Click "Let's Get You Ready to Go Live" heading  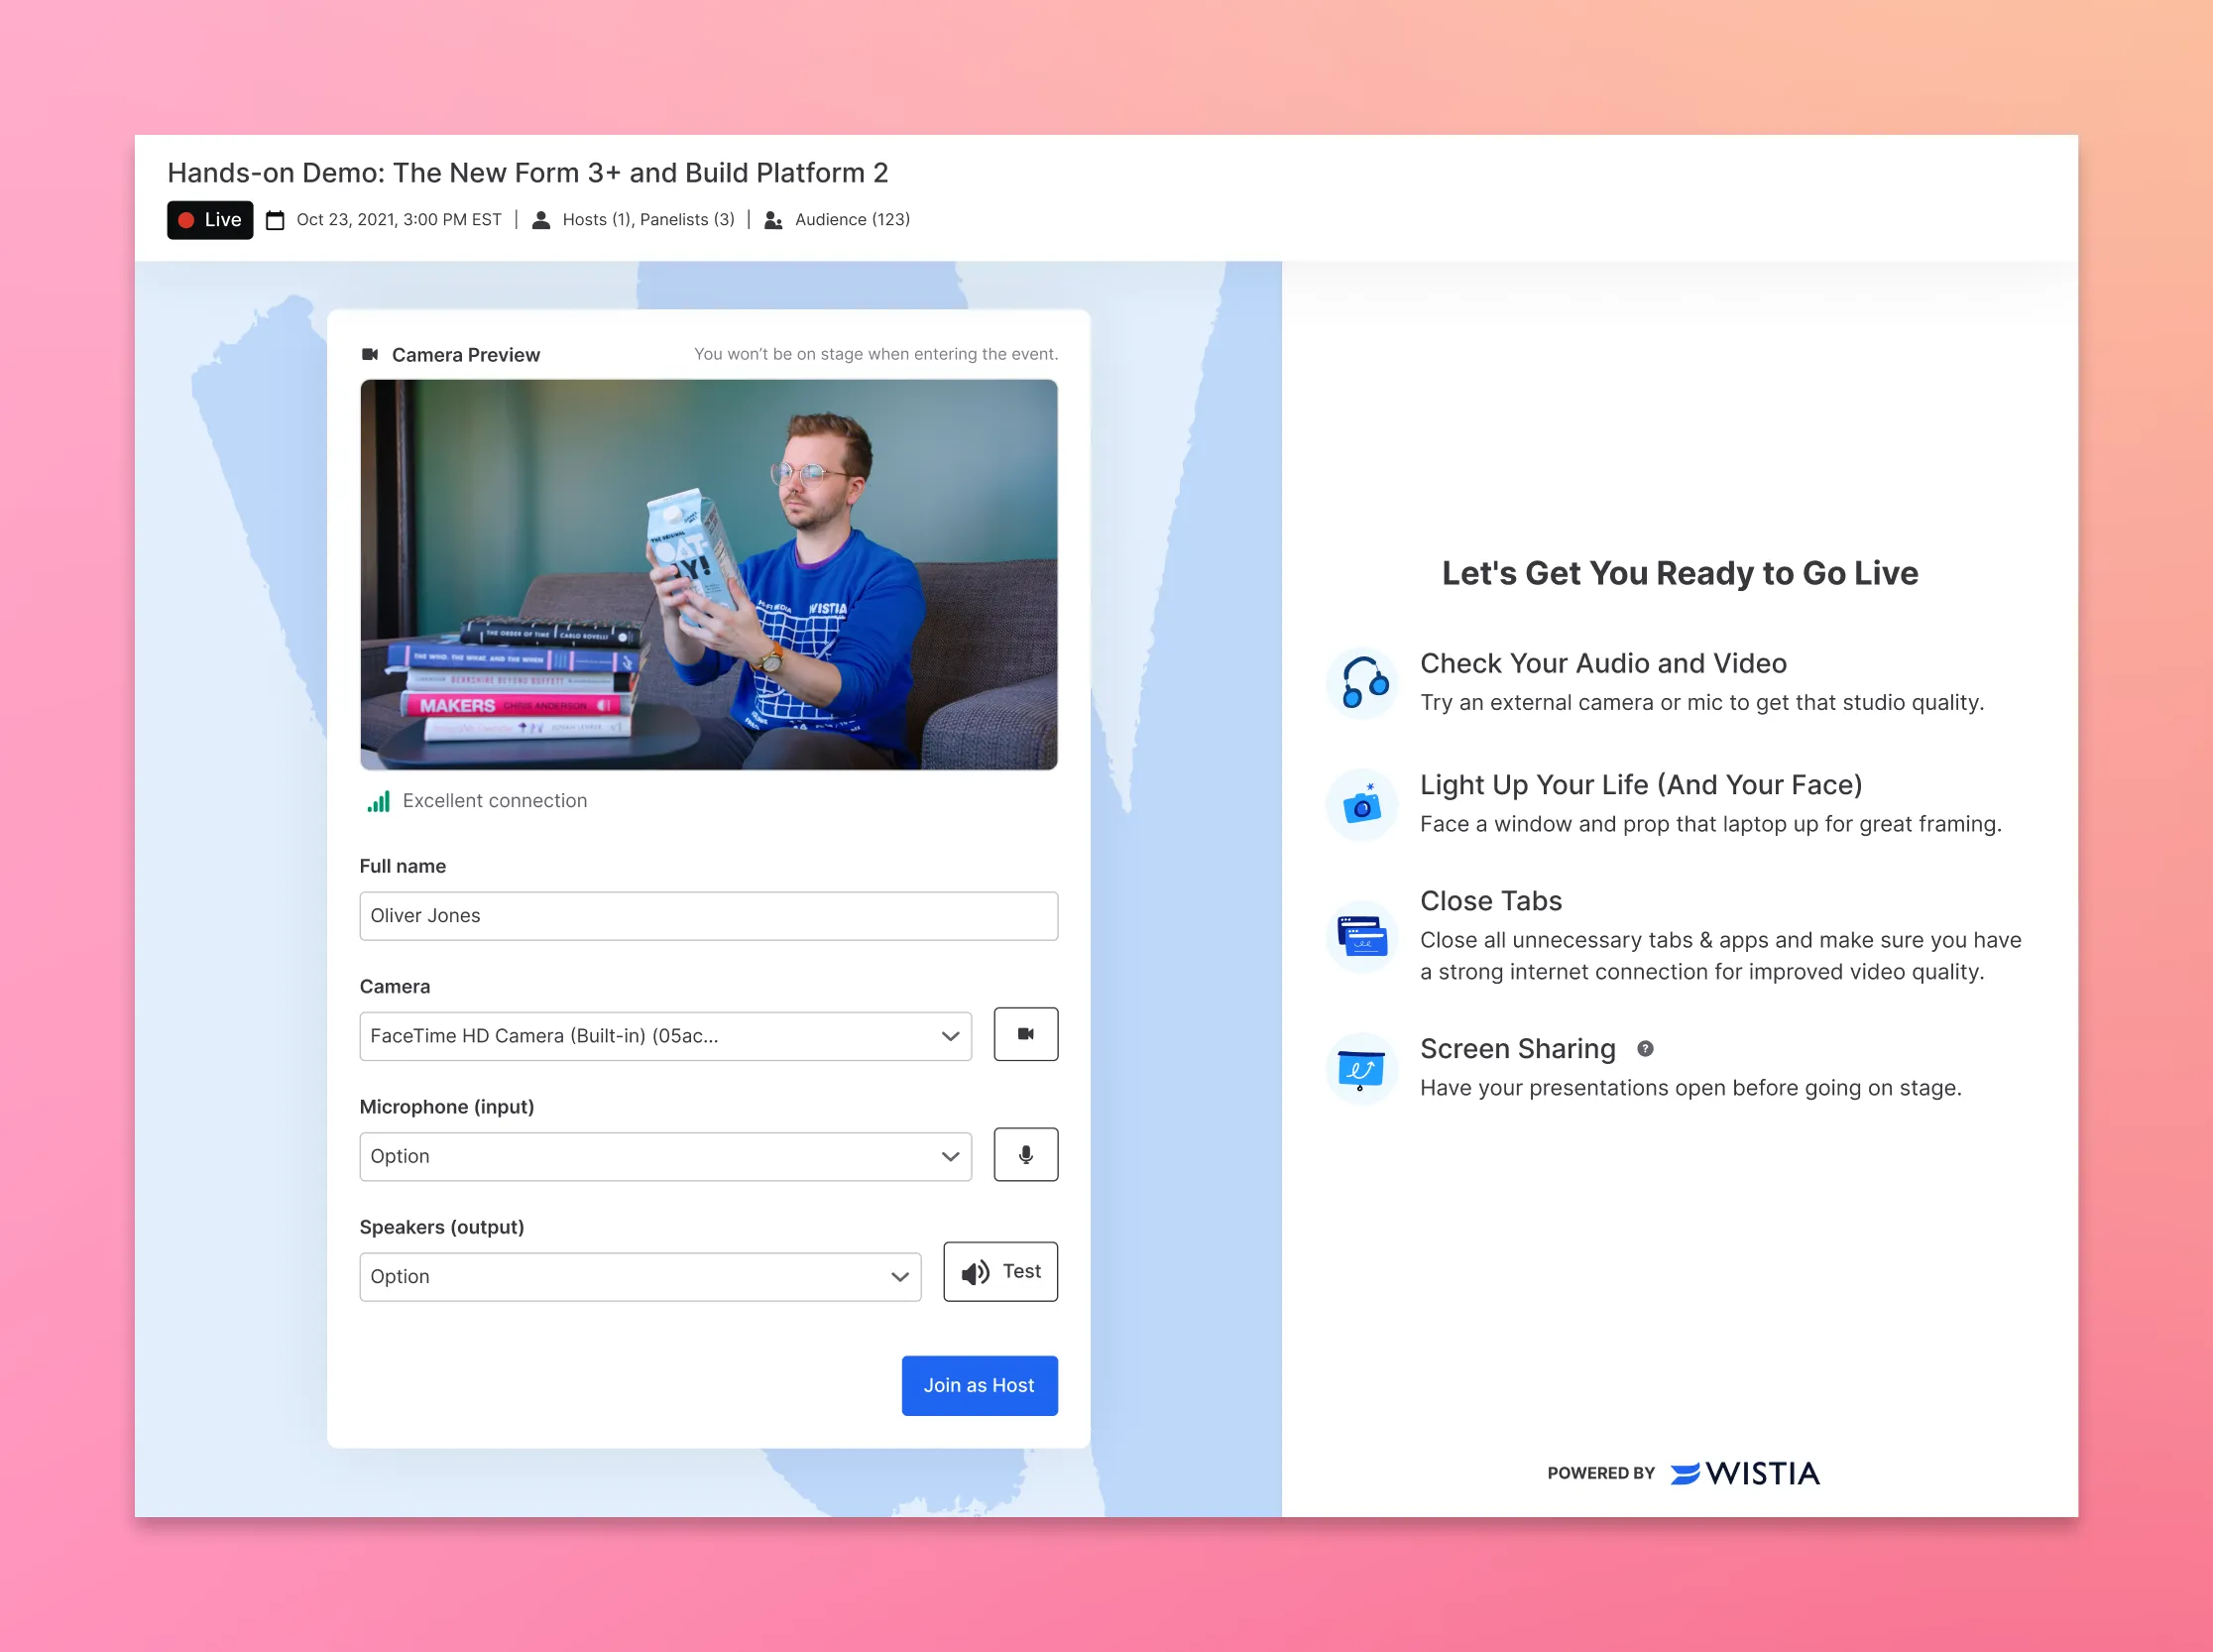point(1680,573)
